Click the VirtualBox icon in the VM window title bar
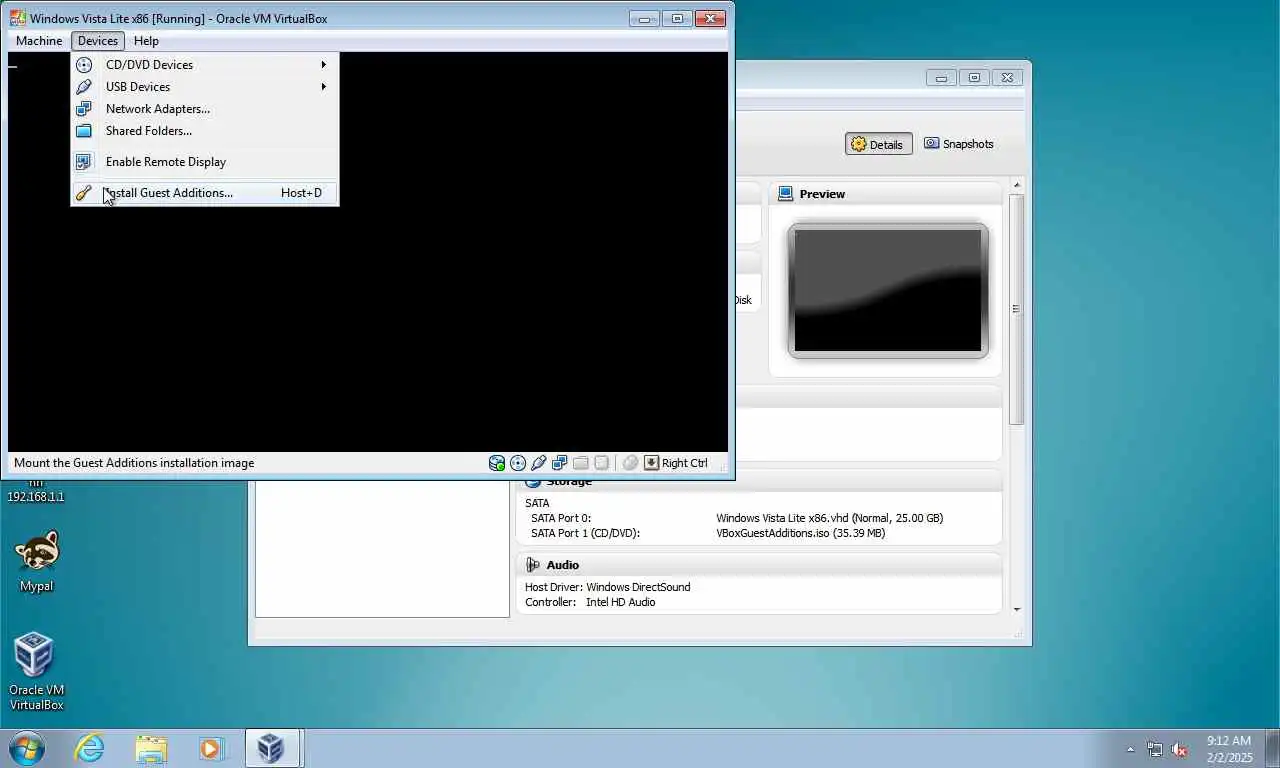 18,18
